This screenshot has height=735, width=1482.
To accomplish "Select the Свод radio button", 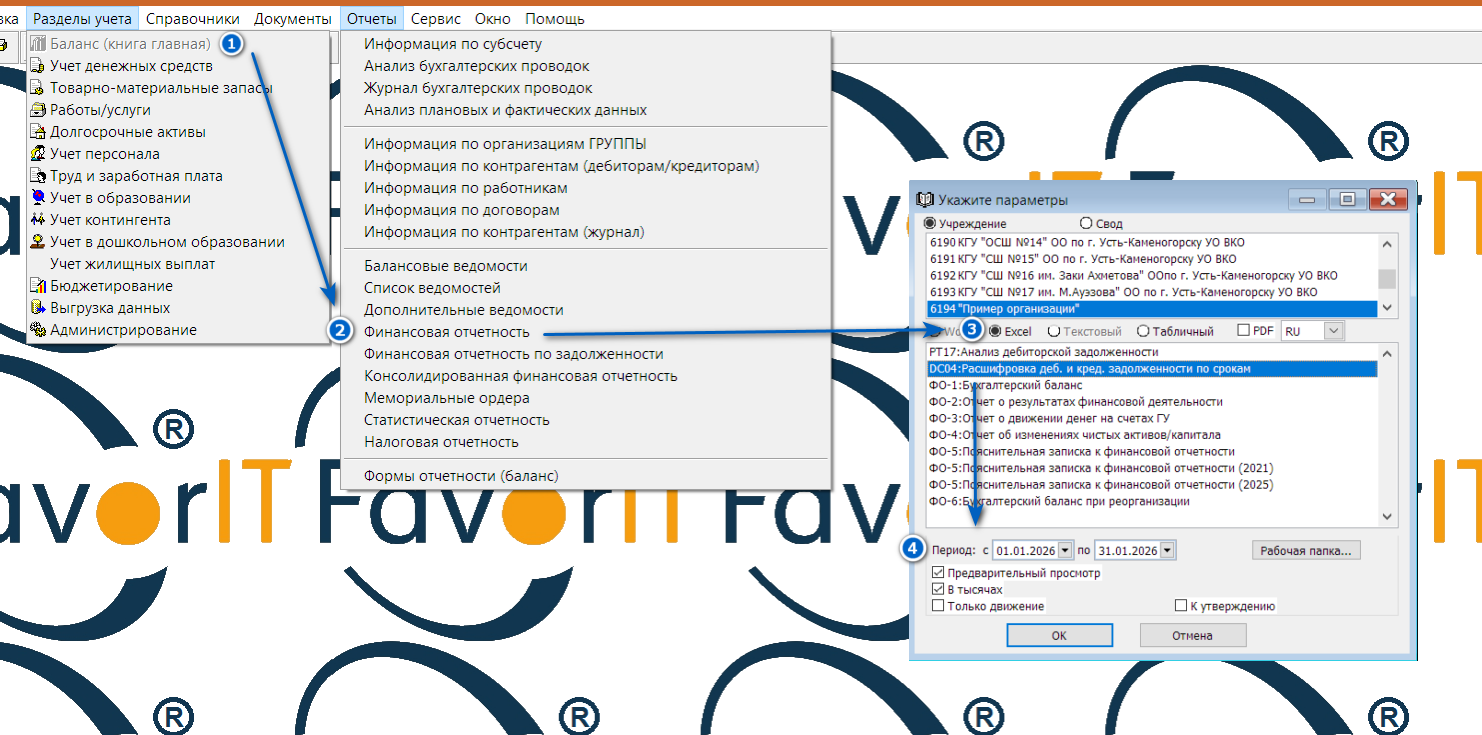I will click(x=1086, y=224).
